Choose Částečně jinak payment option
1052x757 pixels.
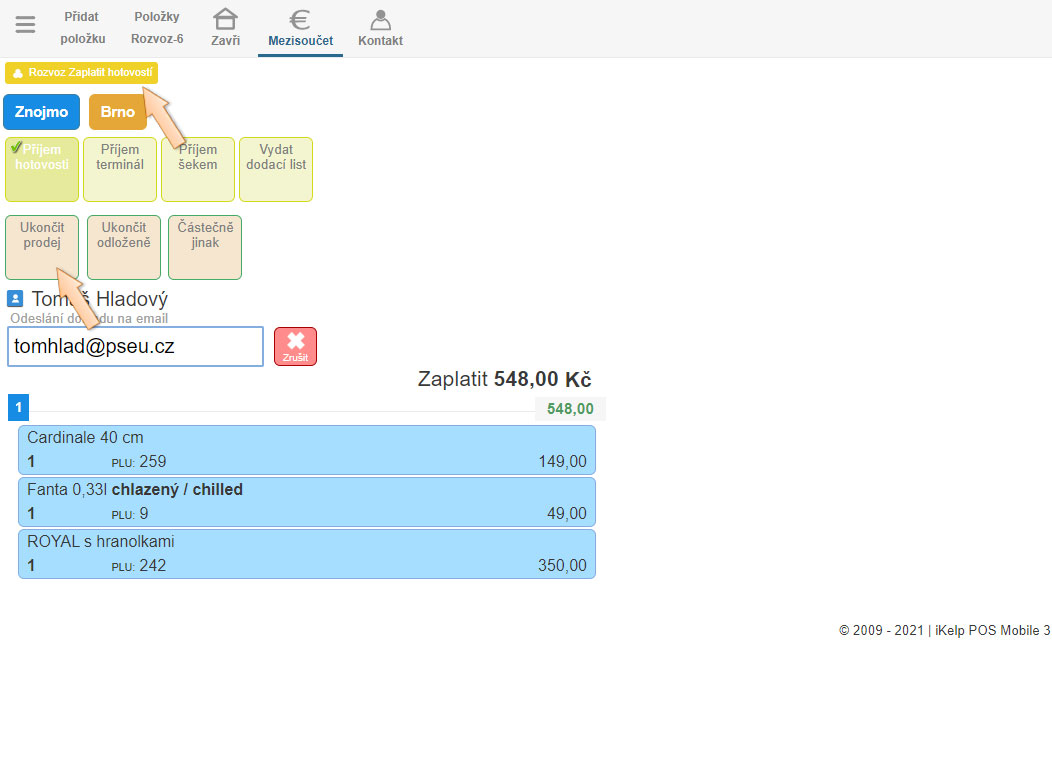coord(205,247)
